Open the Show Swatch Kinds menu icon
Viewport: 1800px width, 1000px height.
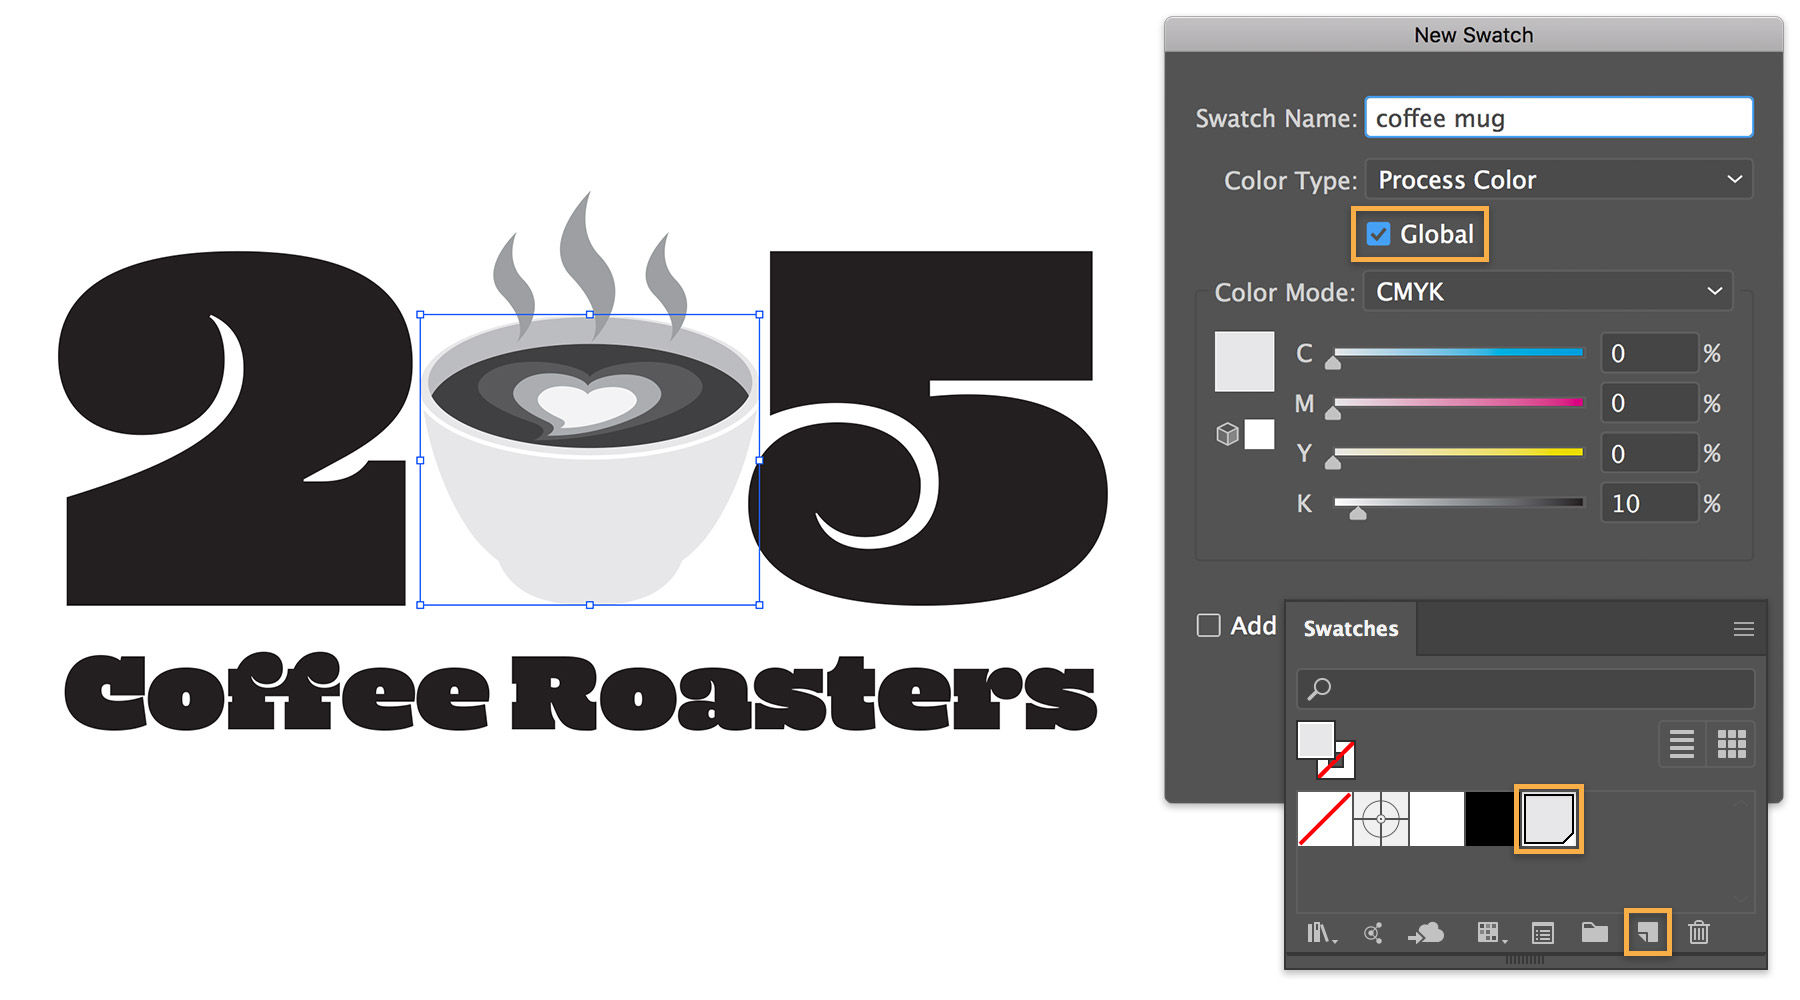[x=1490, y=933]
